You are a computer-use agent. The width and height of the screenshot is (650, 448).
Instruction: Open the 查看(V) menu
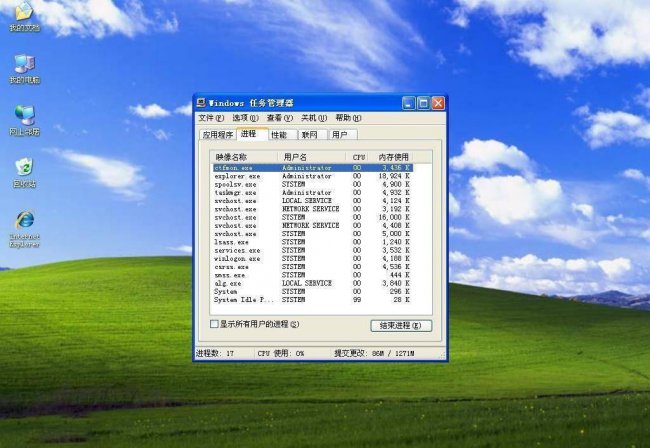[280, 118]
